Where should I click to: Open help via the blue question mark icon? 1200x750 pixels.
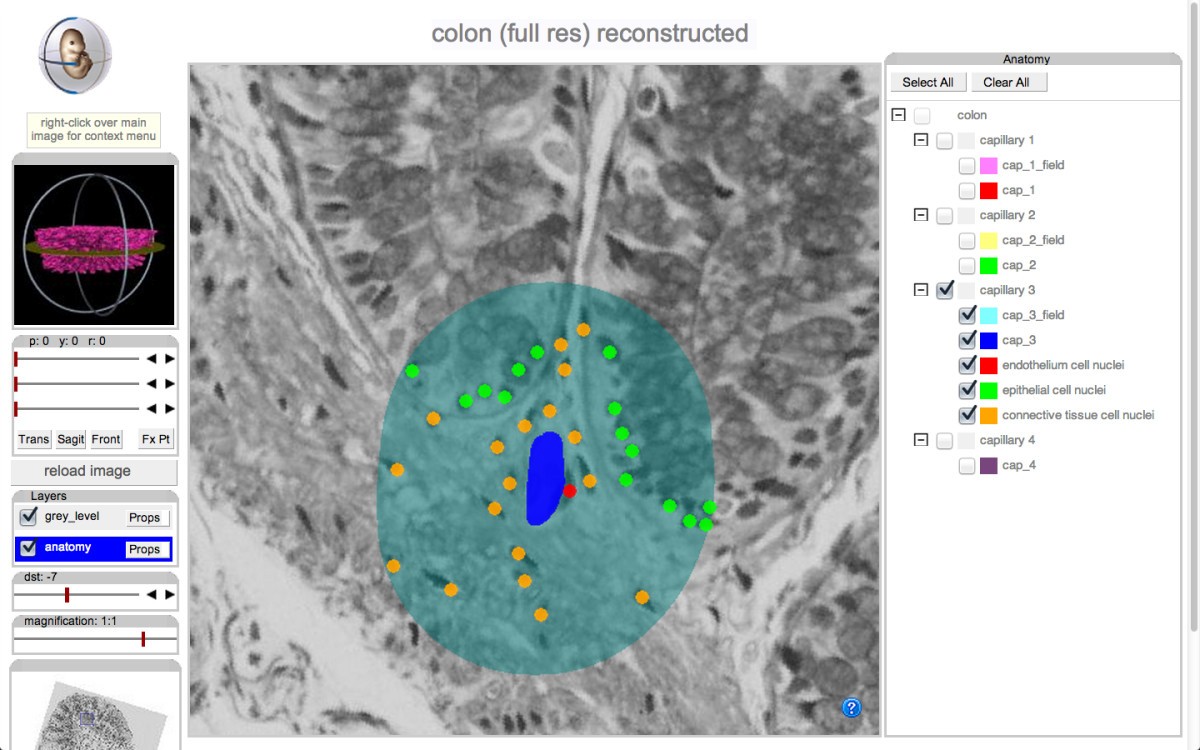coord(851,707)
